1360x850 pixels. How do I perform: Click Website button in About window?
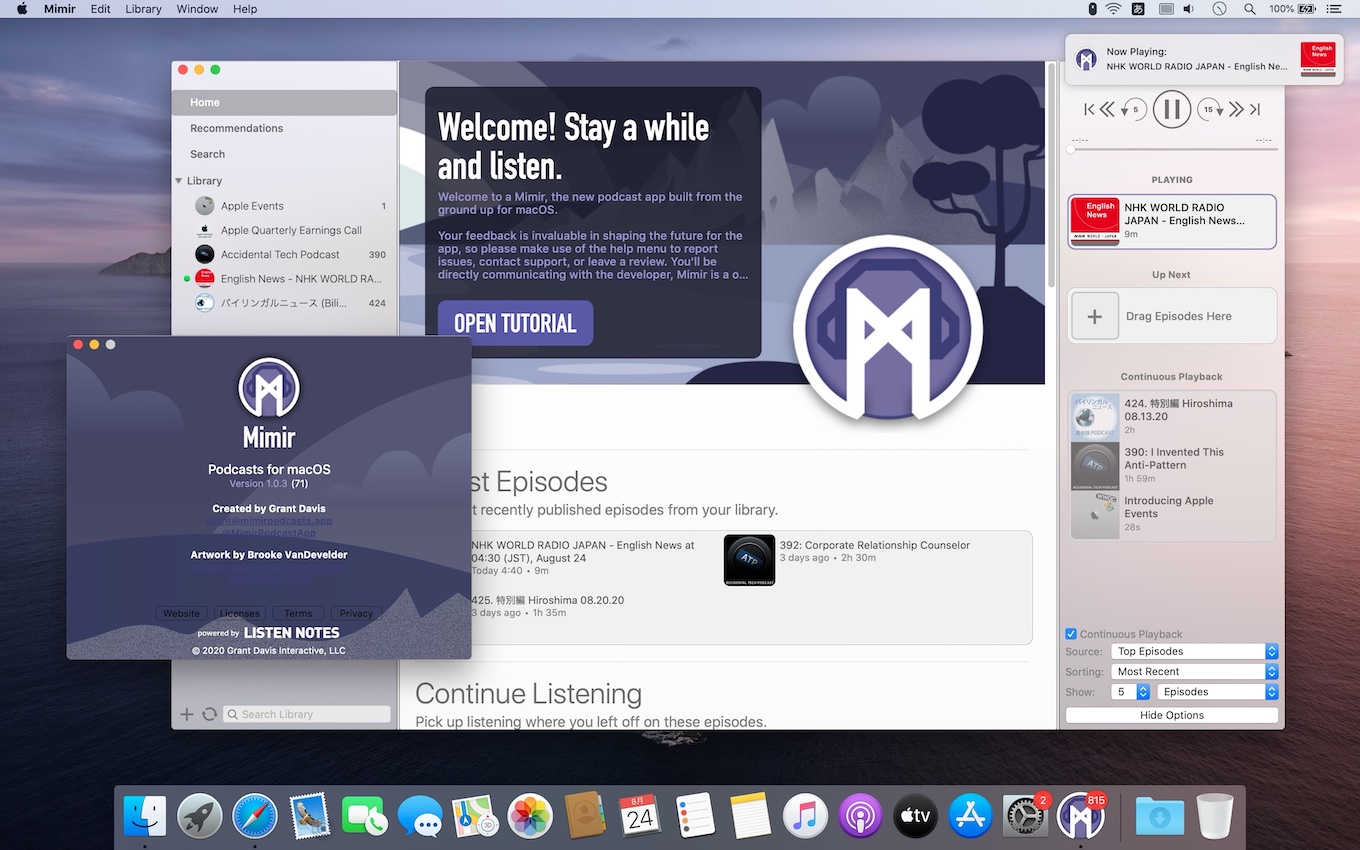[x=182, y=613]
